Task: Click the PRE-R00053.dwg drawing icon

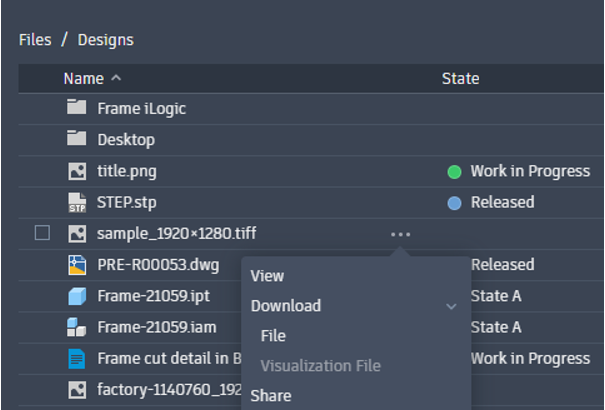Action: pyautogui.click(x=77, y=265)
